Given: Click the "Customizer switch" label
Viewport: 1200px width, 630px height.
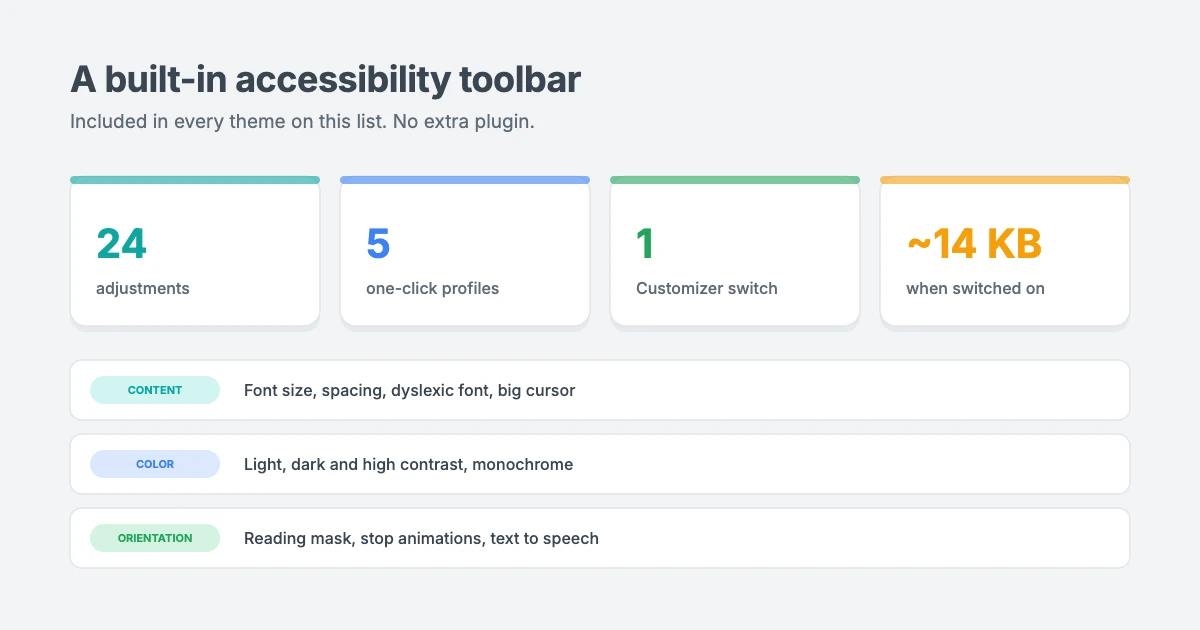Looking at the screenshot, I should tap(707, 288).
